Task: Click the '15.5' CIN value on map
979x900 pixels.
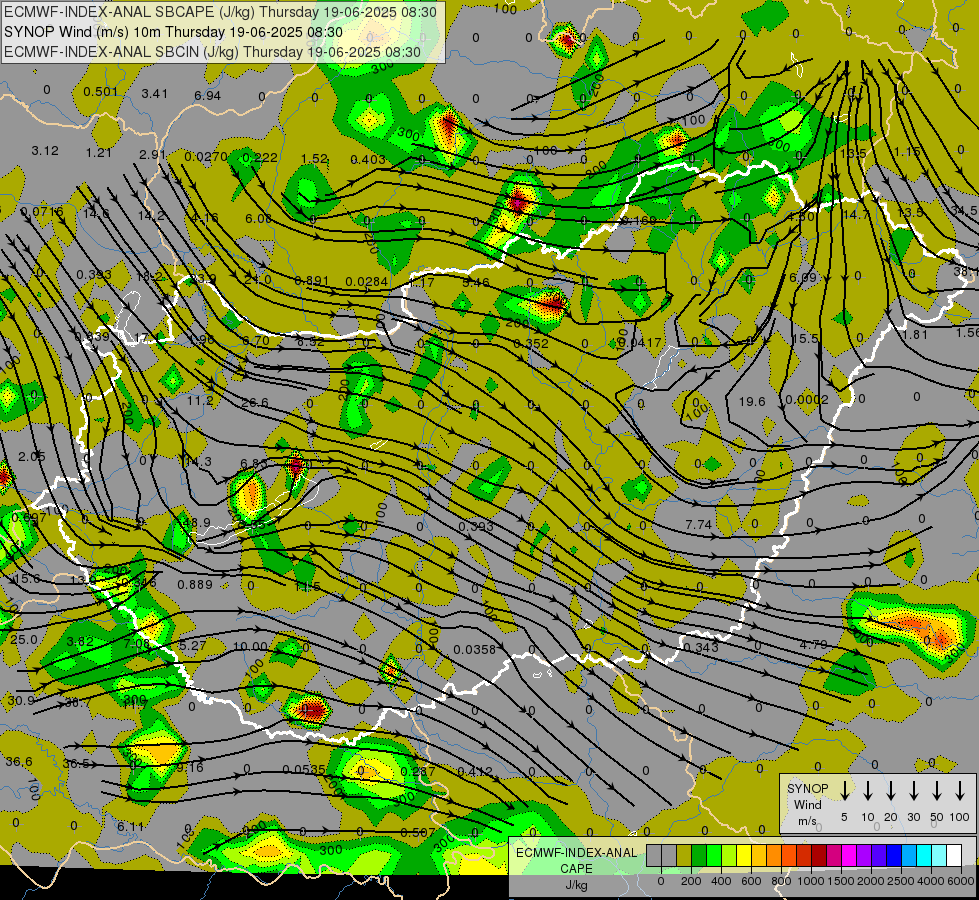Action: tap(804, 339)
